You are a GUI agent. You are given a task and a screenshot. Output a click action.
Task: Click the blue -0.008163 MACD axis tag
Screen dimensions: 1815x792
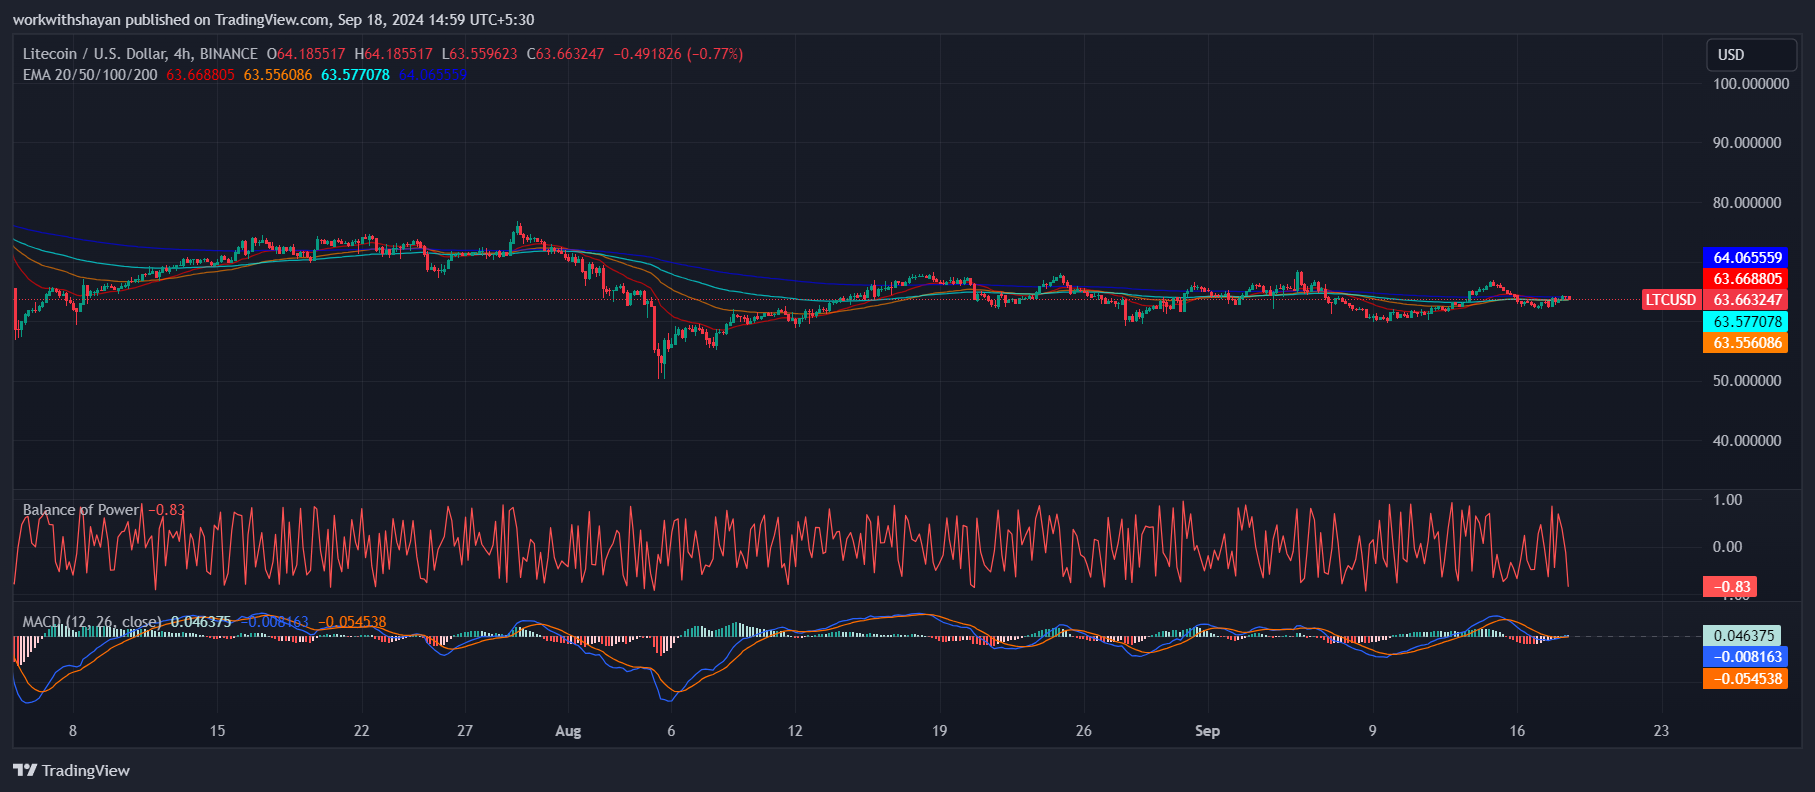pyautogui.click(x=1744, y=657)
